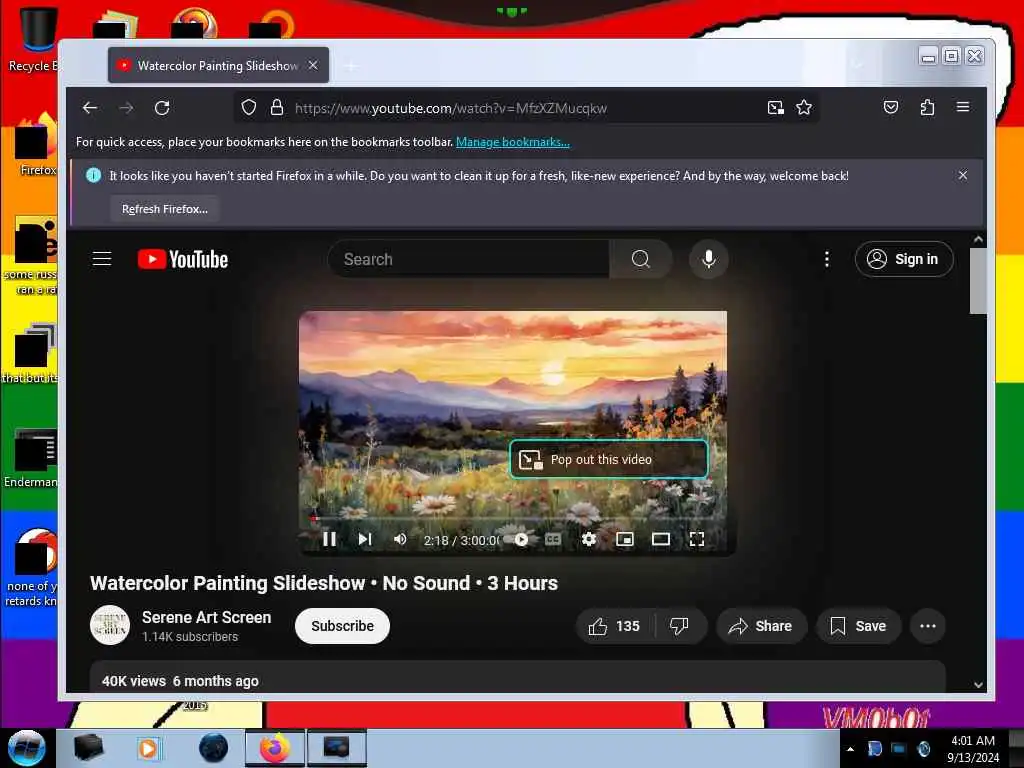1024x768 pixels.
Task: Open a new tab with plus
Action: tap(351, 65)
